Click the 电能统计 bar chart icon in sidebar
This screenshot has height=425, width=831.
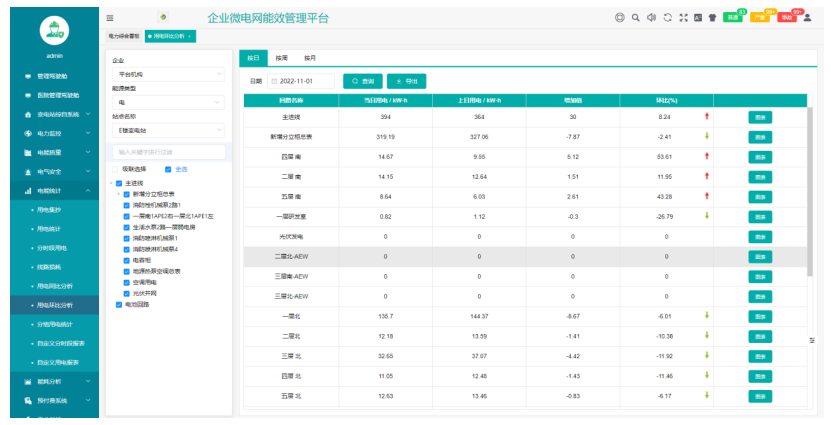(28, 191)
